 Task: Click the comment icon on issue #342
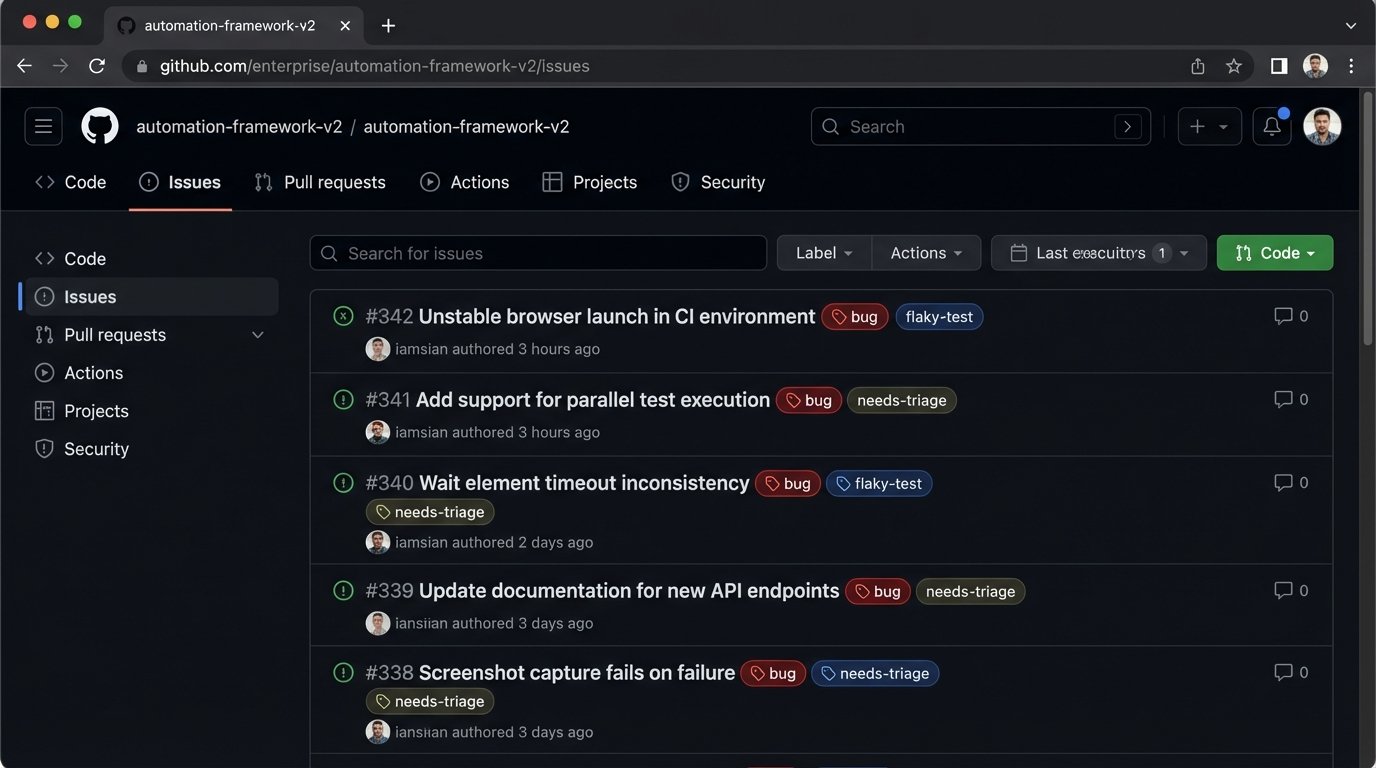click(1283, 315)
